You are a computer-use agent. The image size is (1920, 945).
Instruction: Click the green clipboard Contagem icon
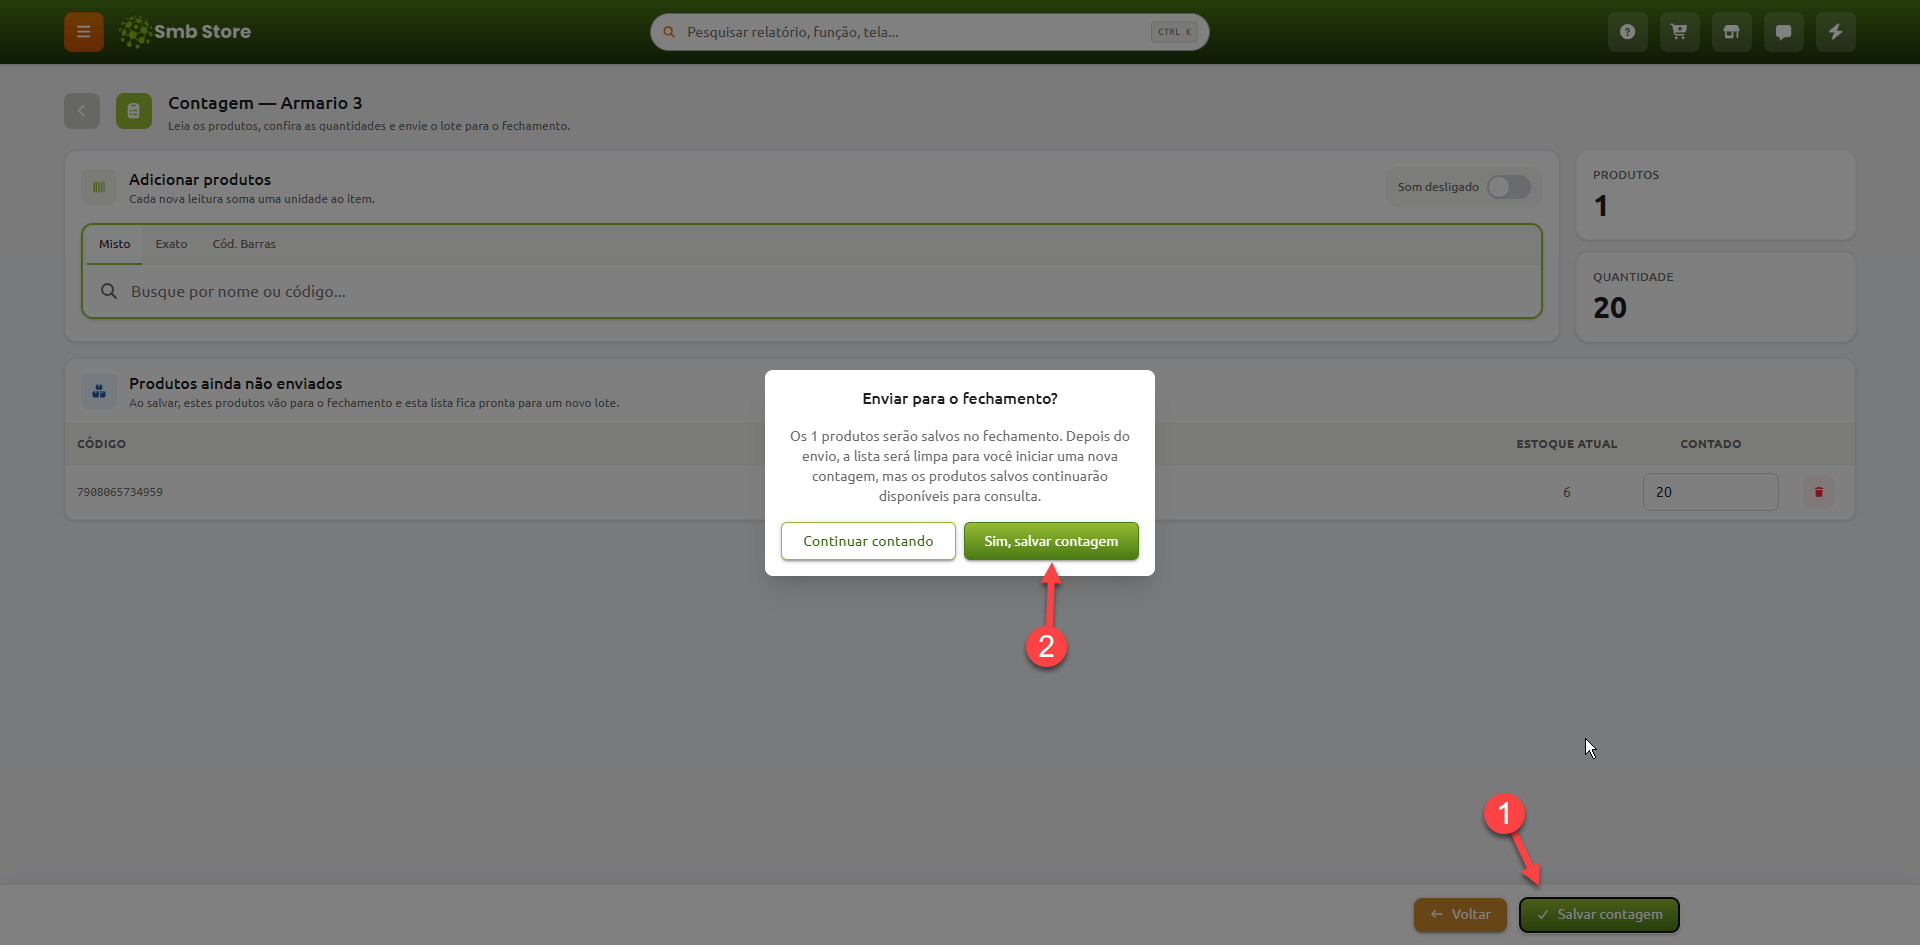pyautogui.click(x=134, y=111)
